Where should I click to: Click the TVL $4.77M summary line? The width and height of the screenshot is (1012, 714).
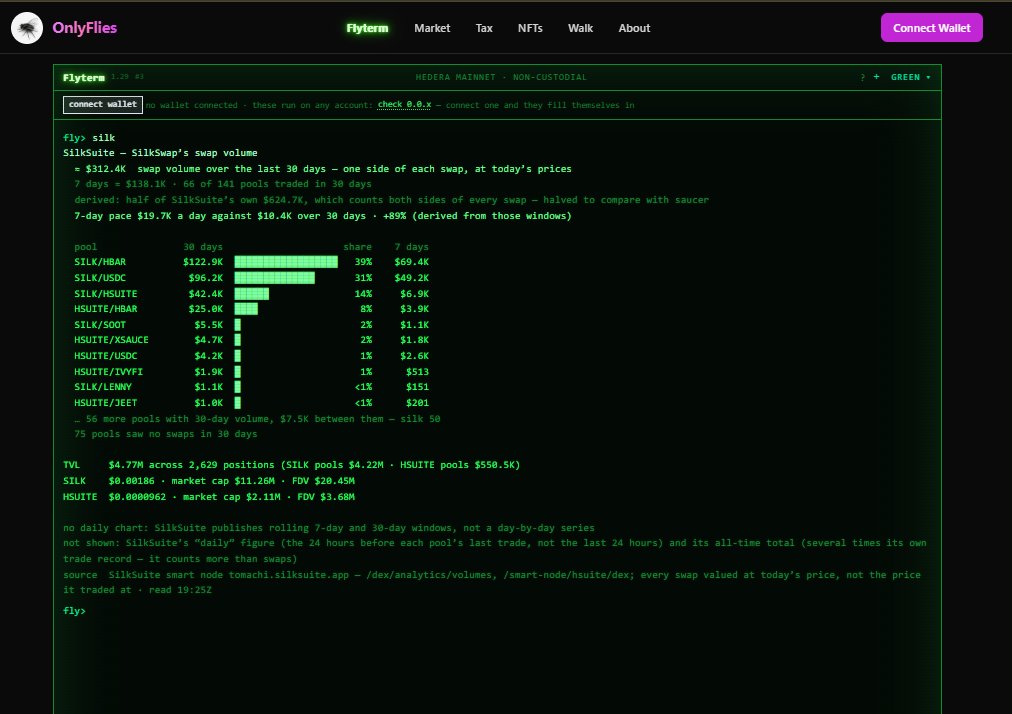pos(292,465)
